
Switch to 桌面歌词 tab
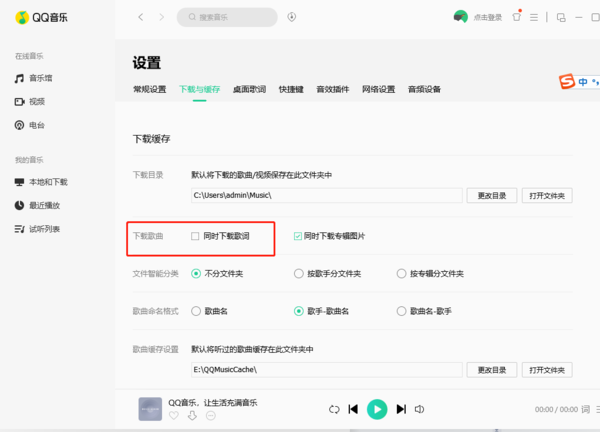coord(249,90)
